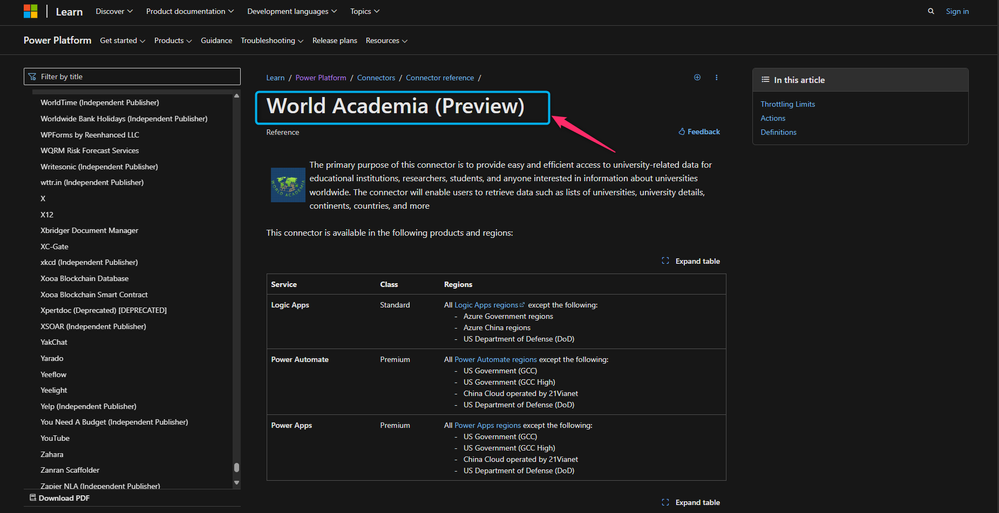Select Writesonic (Independent Publisher)
Viewport: 999px width, 513px height.
coord(99,166)
